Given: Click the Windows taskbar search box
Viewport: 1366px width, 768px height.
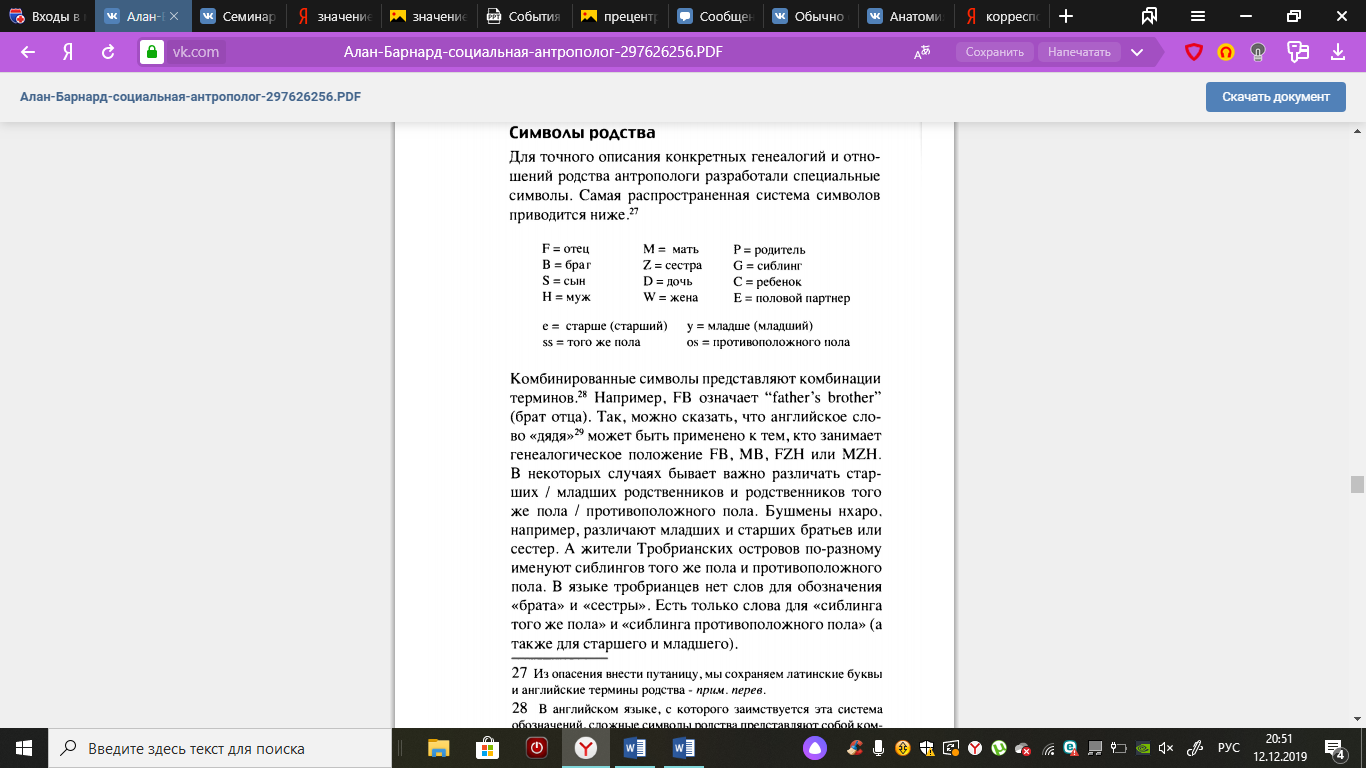Looking at the screenshot, I should (220, 748).
